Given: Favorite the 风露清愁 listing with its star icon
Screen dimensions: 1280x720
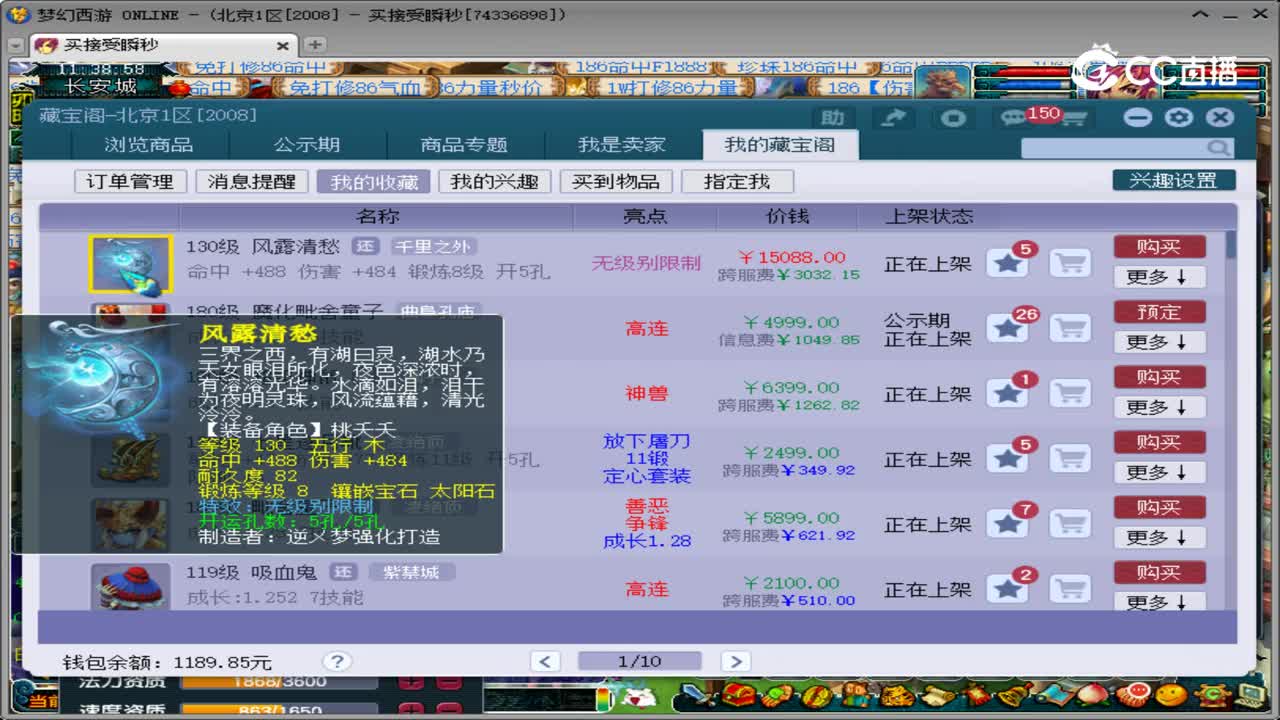Looking at the screenshot, I should (x=1008, y=264).
